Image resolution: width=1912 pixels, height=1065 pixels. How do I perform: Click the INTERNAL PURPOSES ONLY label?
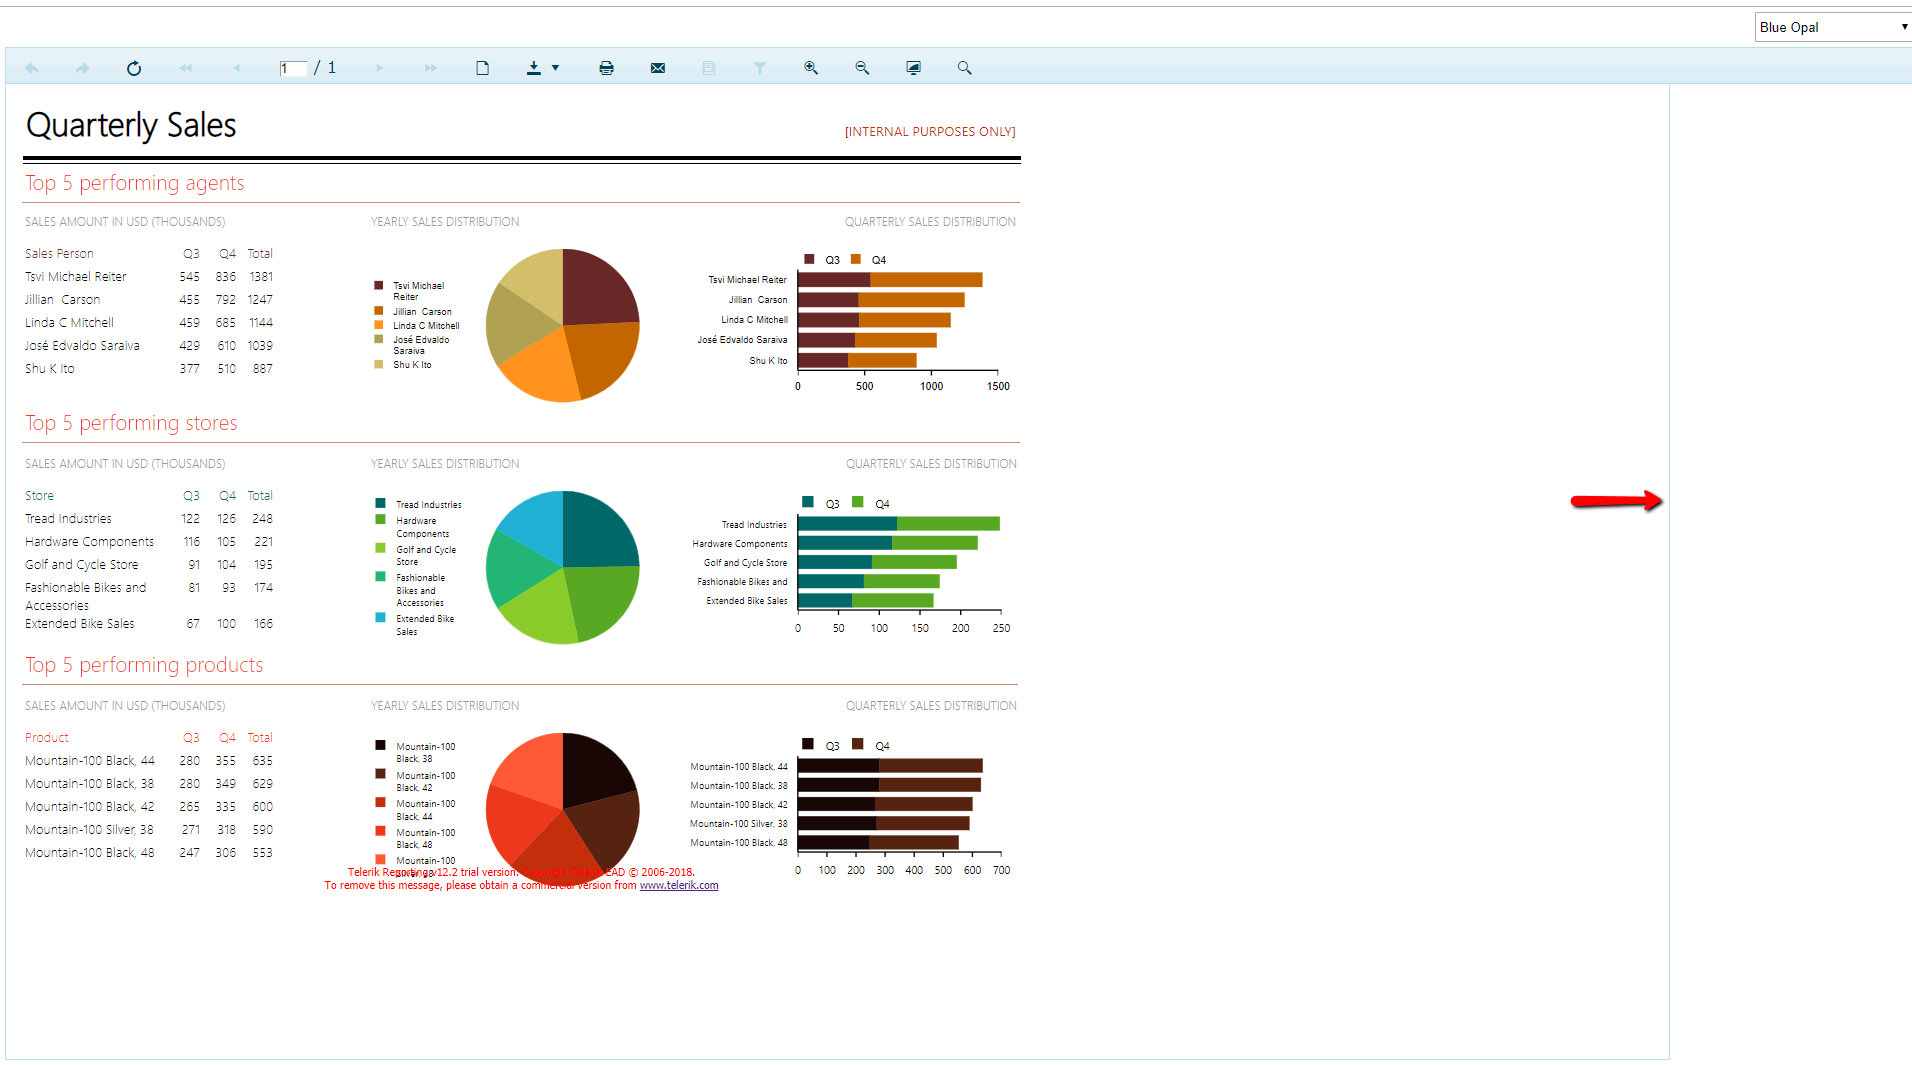[x=930, y=132]
